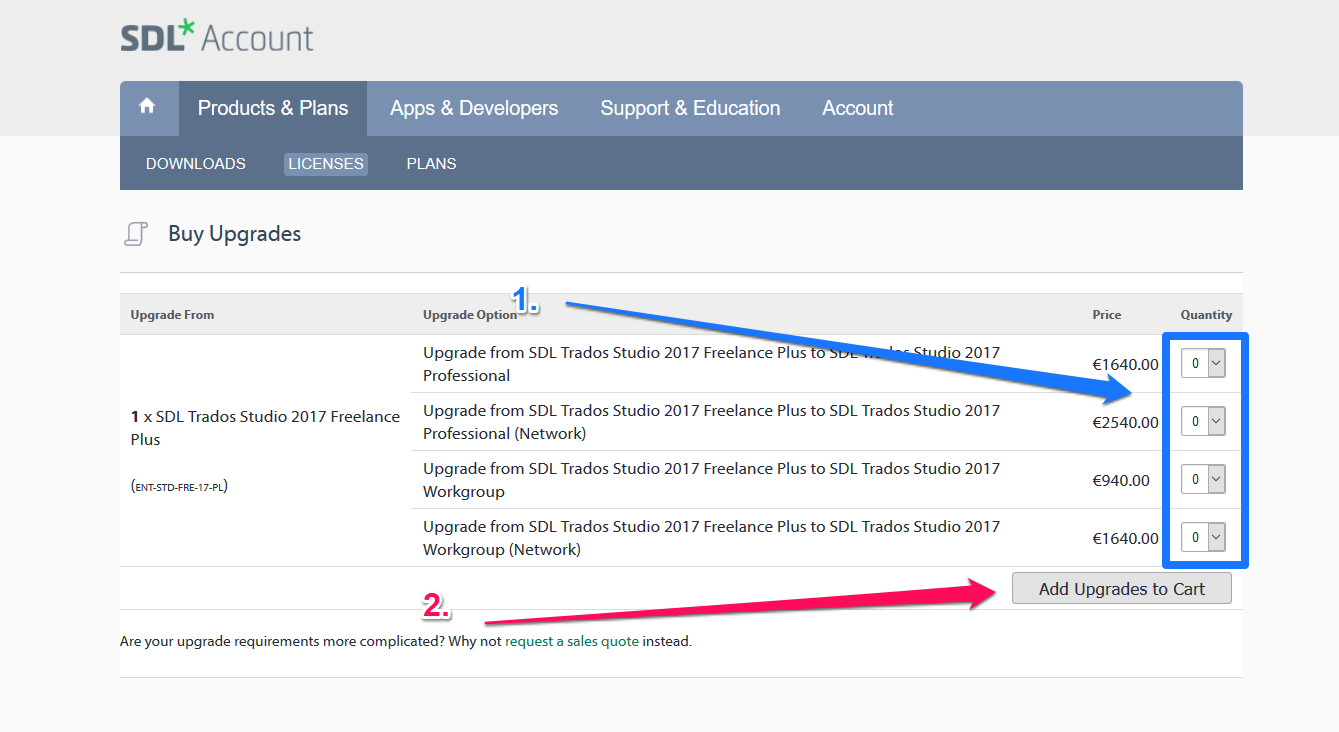Go to the home icon tab

pos(148,106)
